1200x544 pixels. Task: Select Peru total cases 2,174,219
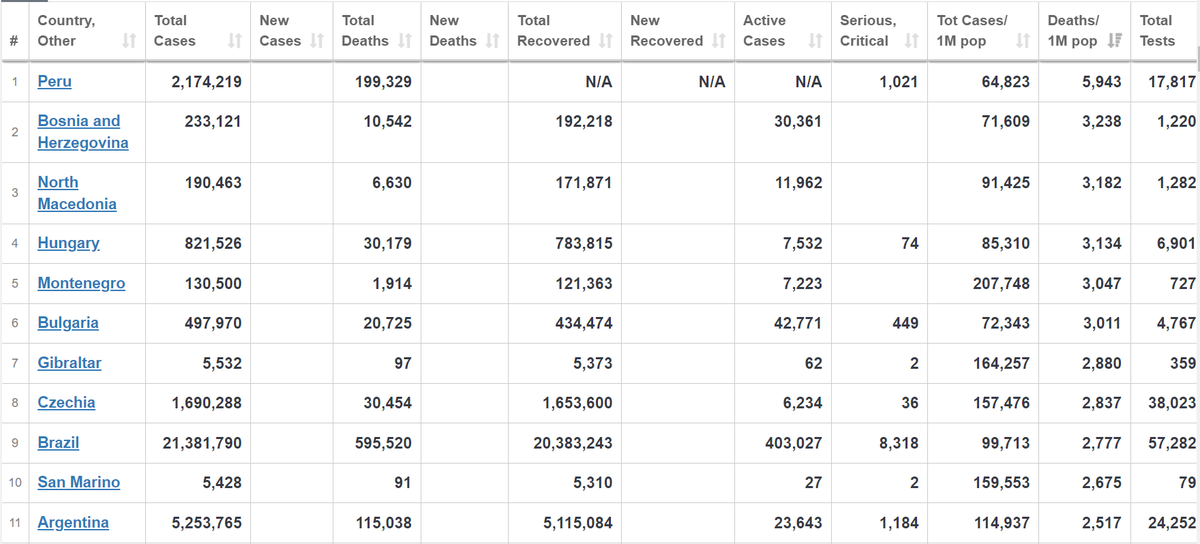[x=207, y=82]
